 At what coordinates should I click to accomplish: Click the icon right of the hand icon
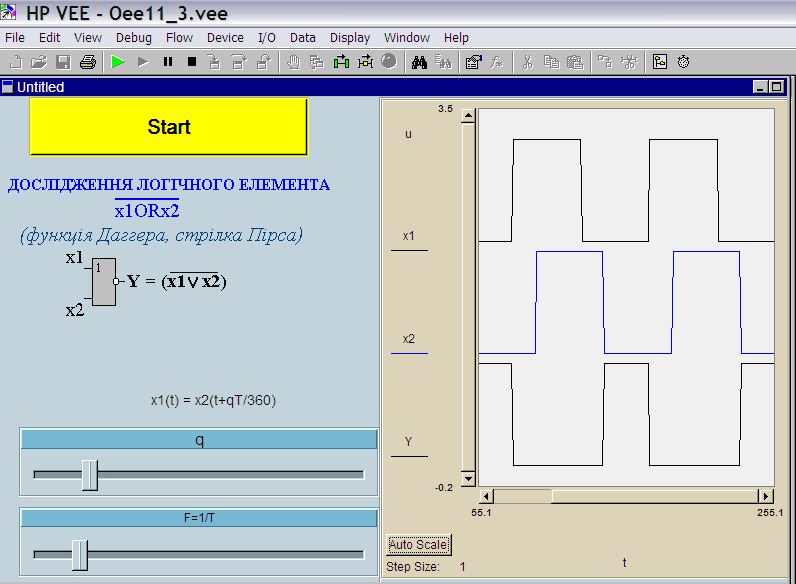pos(317,62)
